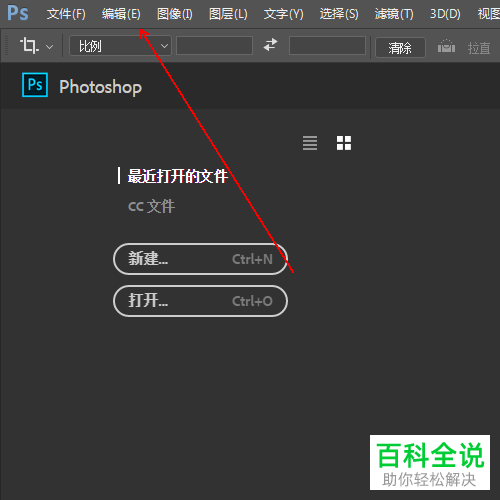Click the 拉直 straighten label

(479, 48)
